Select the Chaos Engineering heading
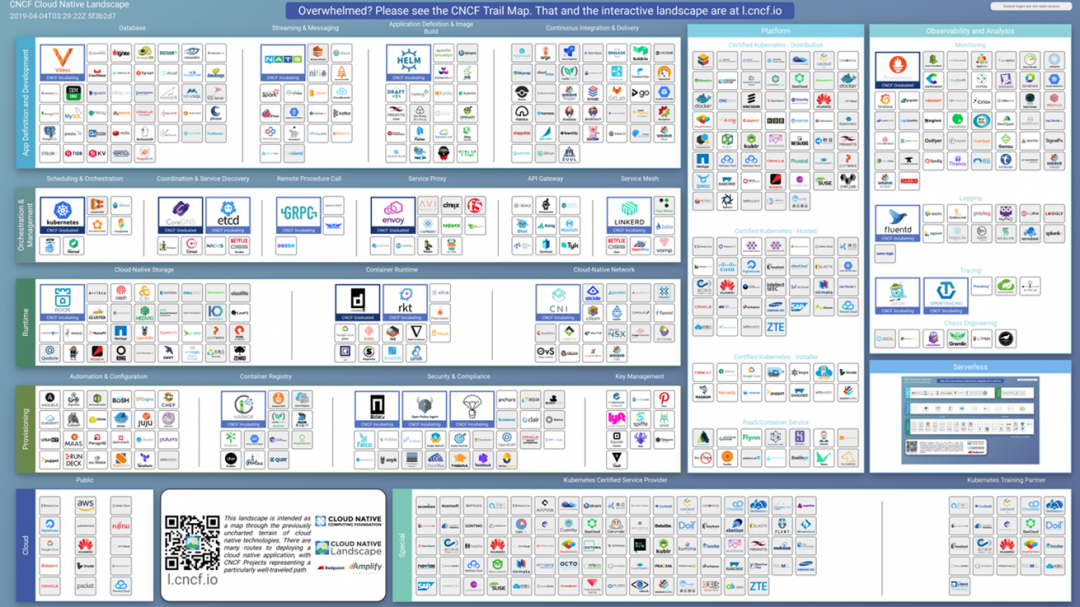This screenshot has width=1080, height=607. pyautogui.click(x=970, y=323)
